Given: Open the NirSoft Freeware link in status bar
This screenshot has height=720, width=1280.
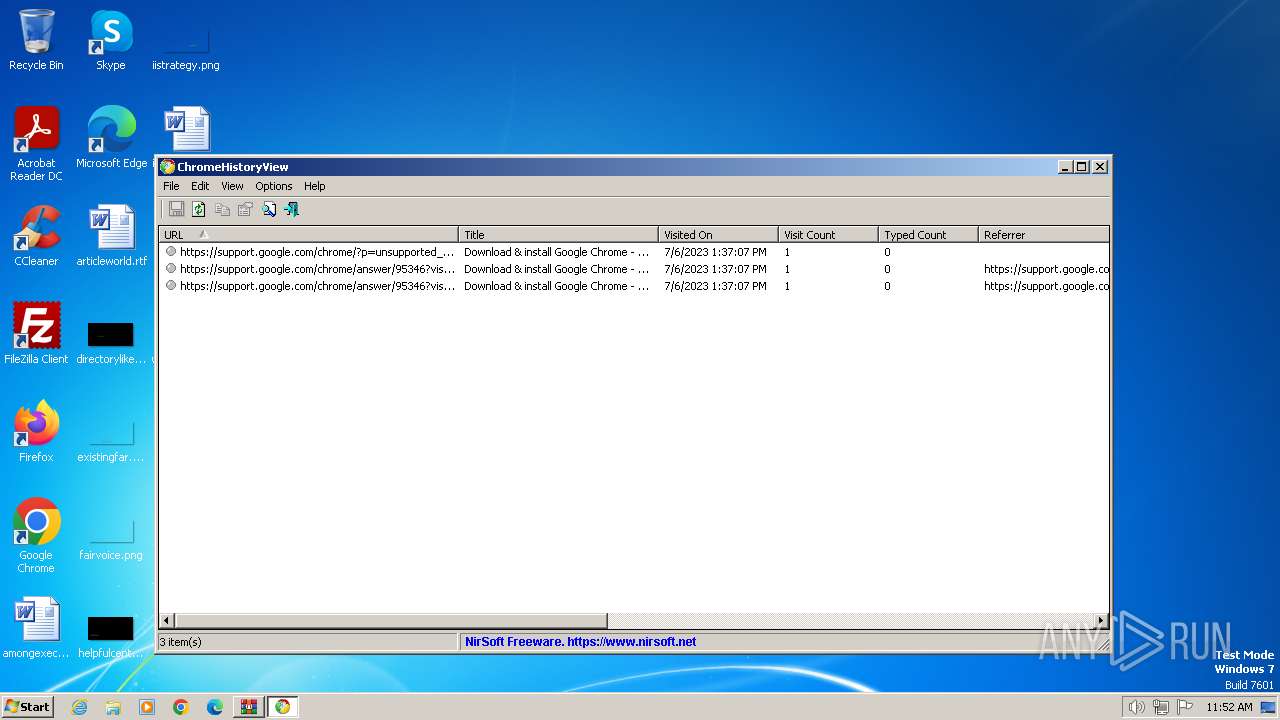Looking at the screenshot, I should (580, 642).
